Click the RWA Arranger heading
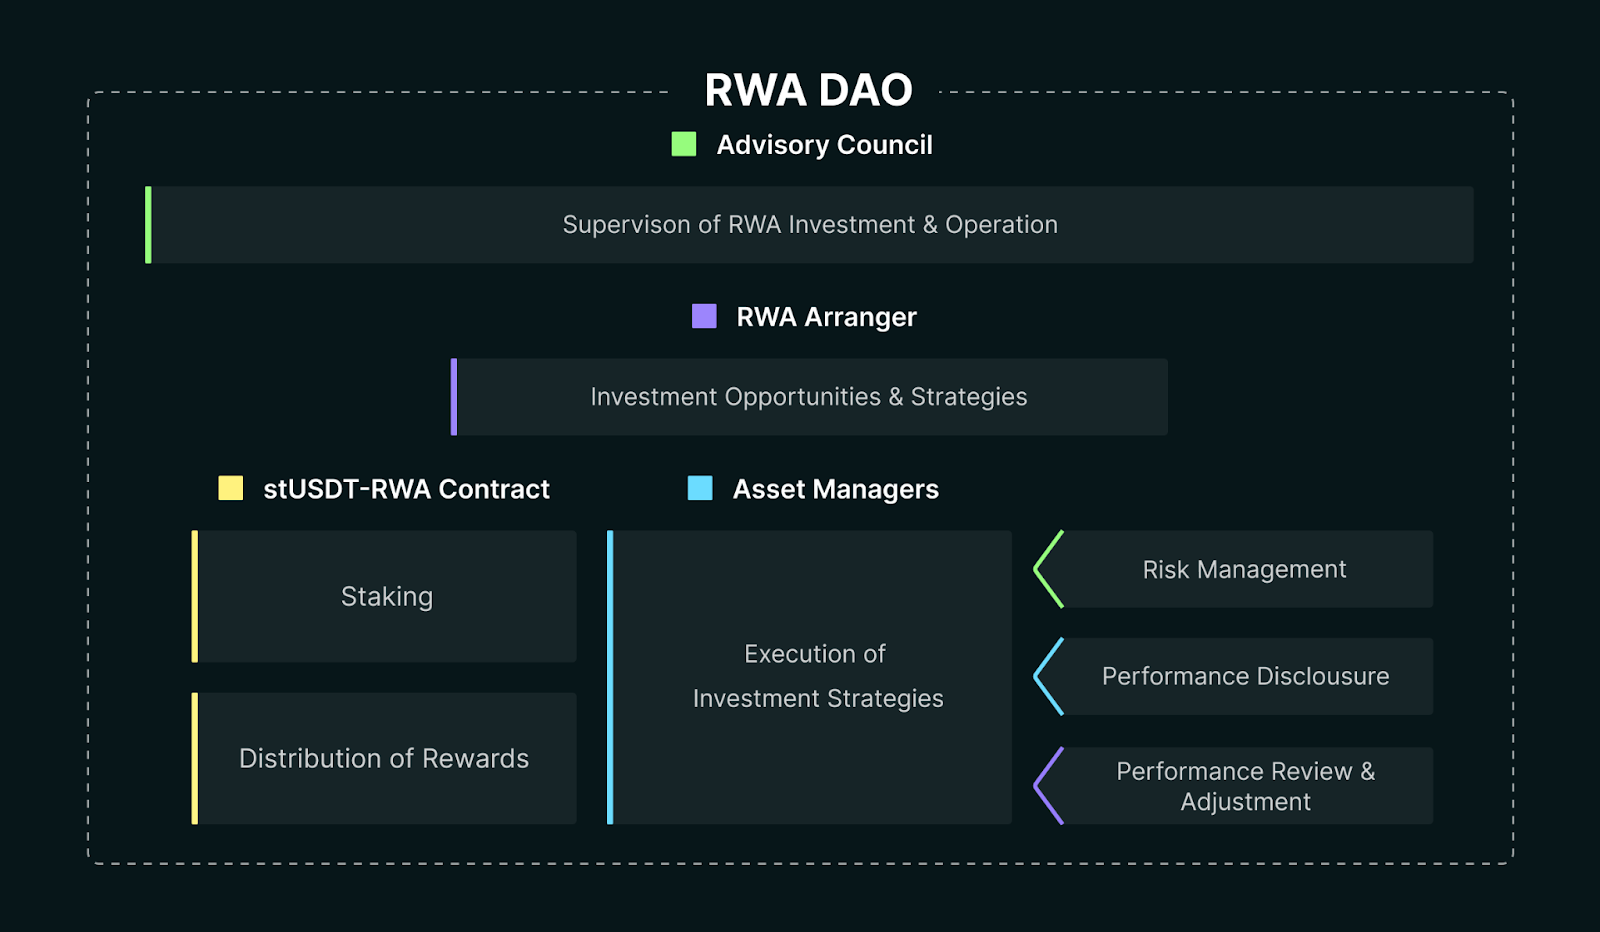Viewport: 1600px width, 932px height. click(826, 317)
